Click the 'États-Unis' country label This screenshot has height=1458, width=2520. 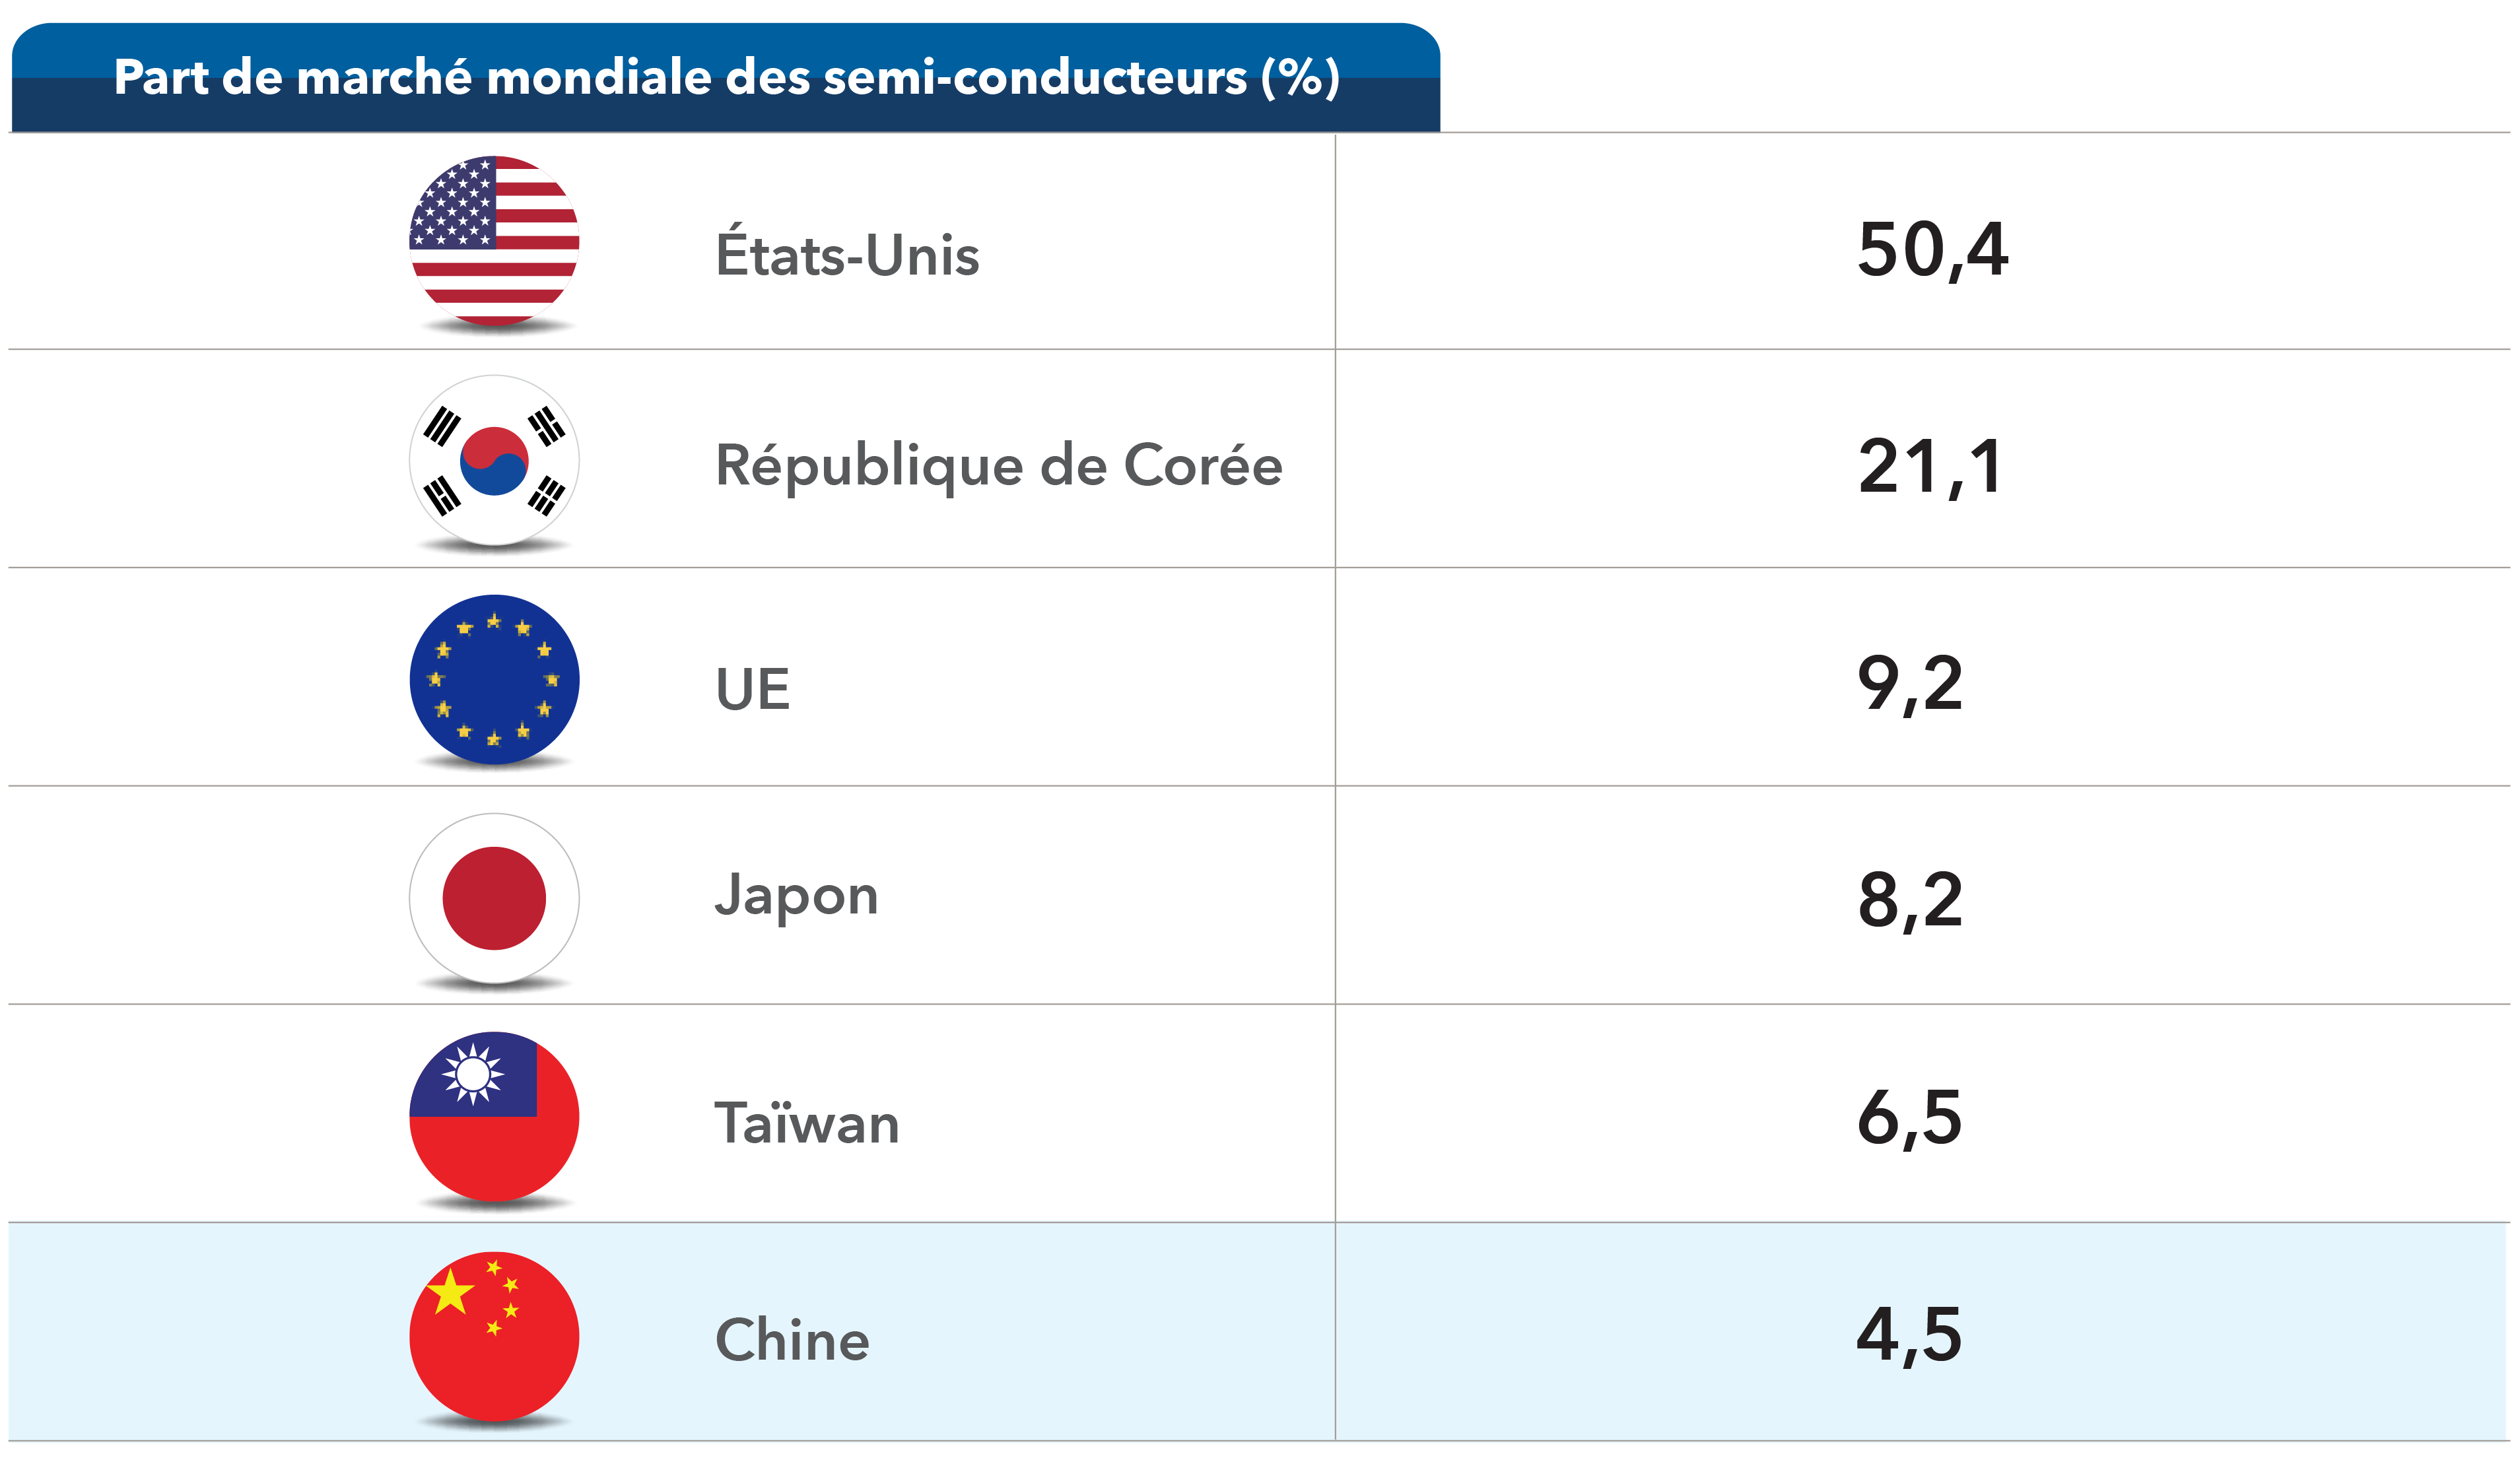tap(847, 254)
